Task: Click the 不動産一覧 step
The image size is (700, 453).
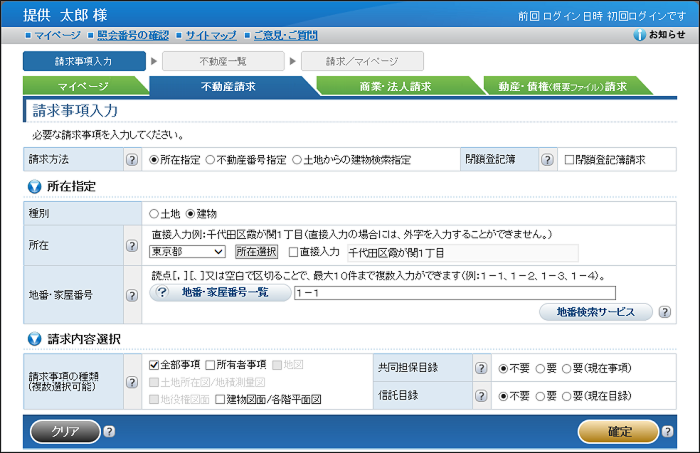Action: click(223, 61)
